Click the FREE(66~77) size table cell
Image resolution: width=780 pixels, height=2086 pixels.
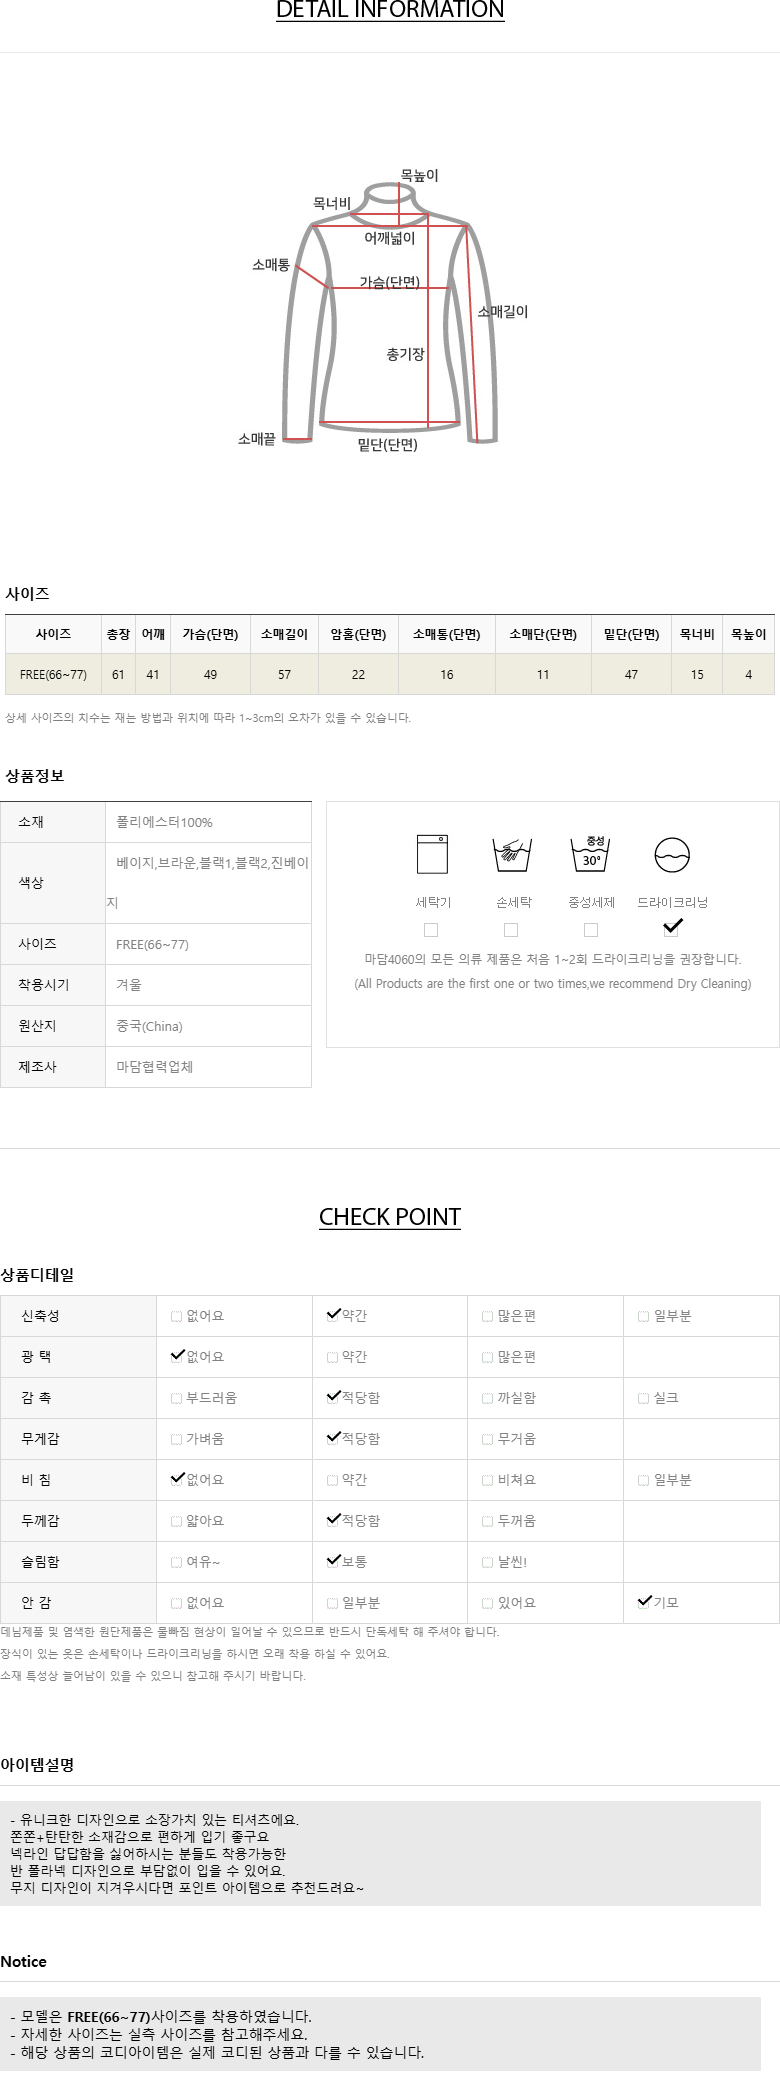53,675
